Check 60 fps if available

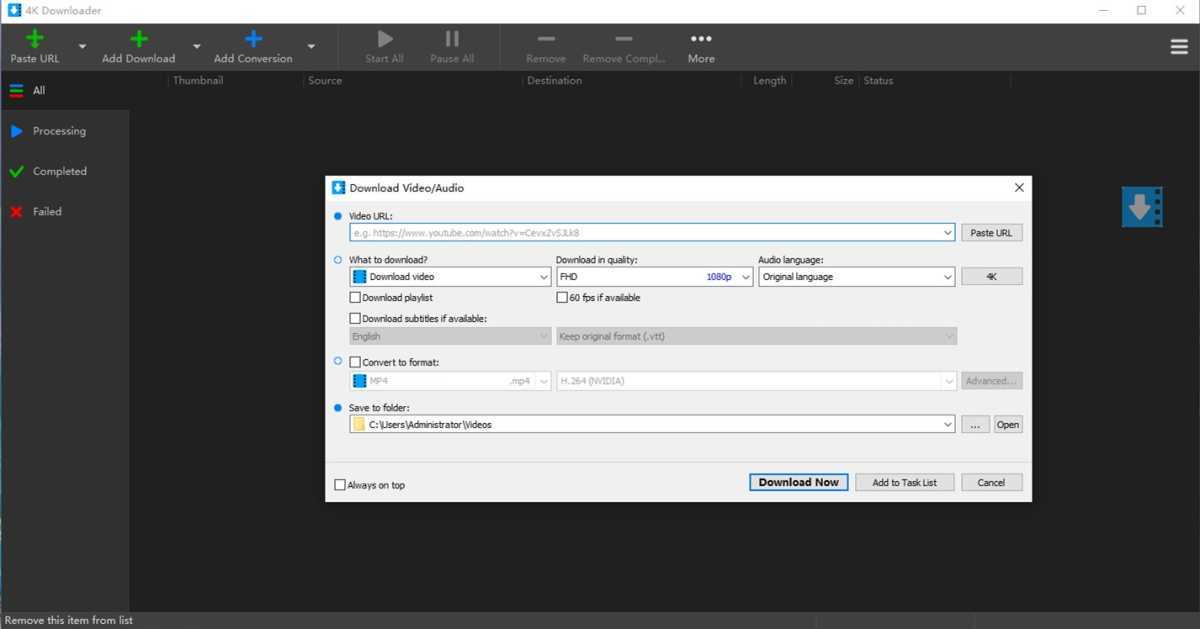[563, 297]
